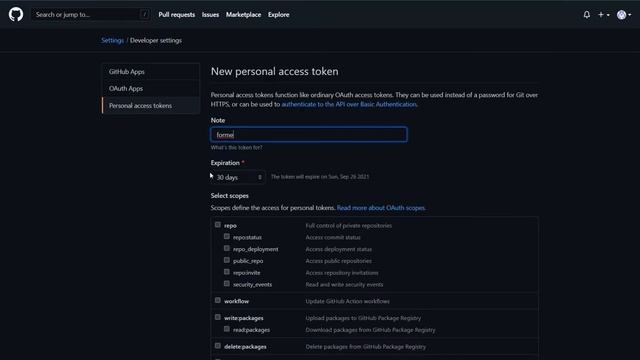Image resolution: width=640 pixels, height=360 pixels.
Task: Open the notifications bell
Action: coord(587,15)
